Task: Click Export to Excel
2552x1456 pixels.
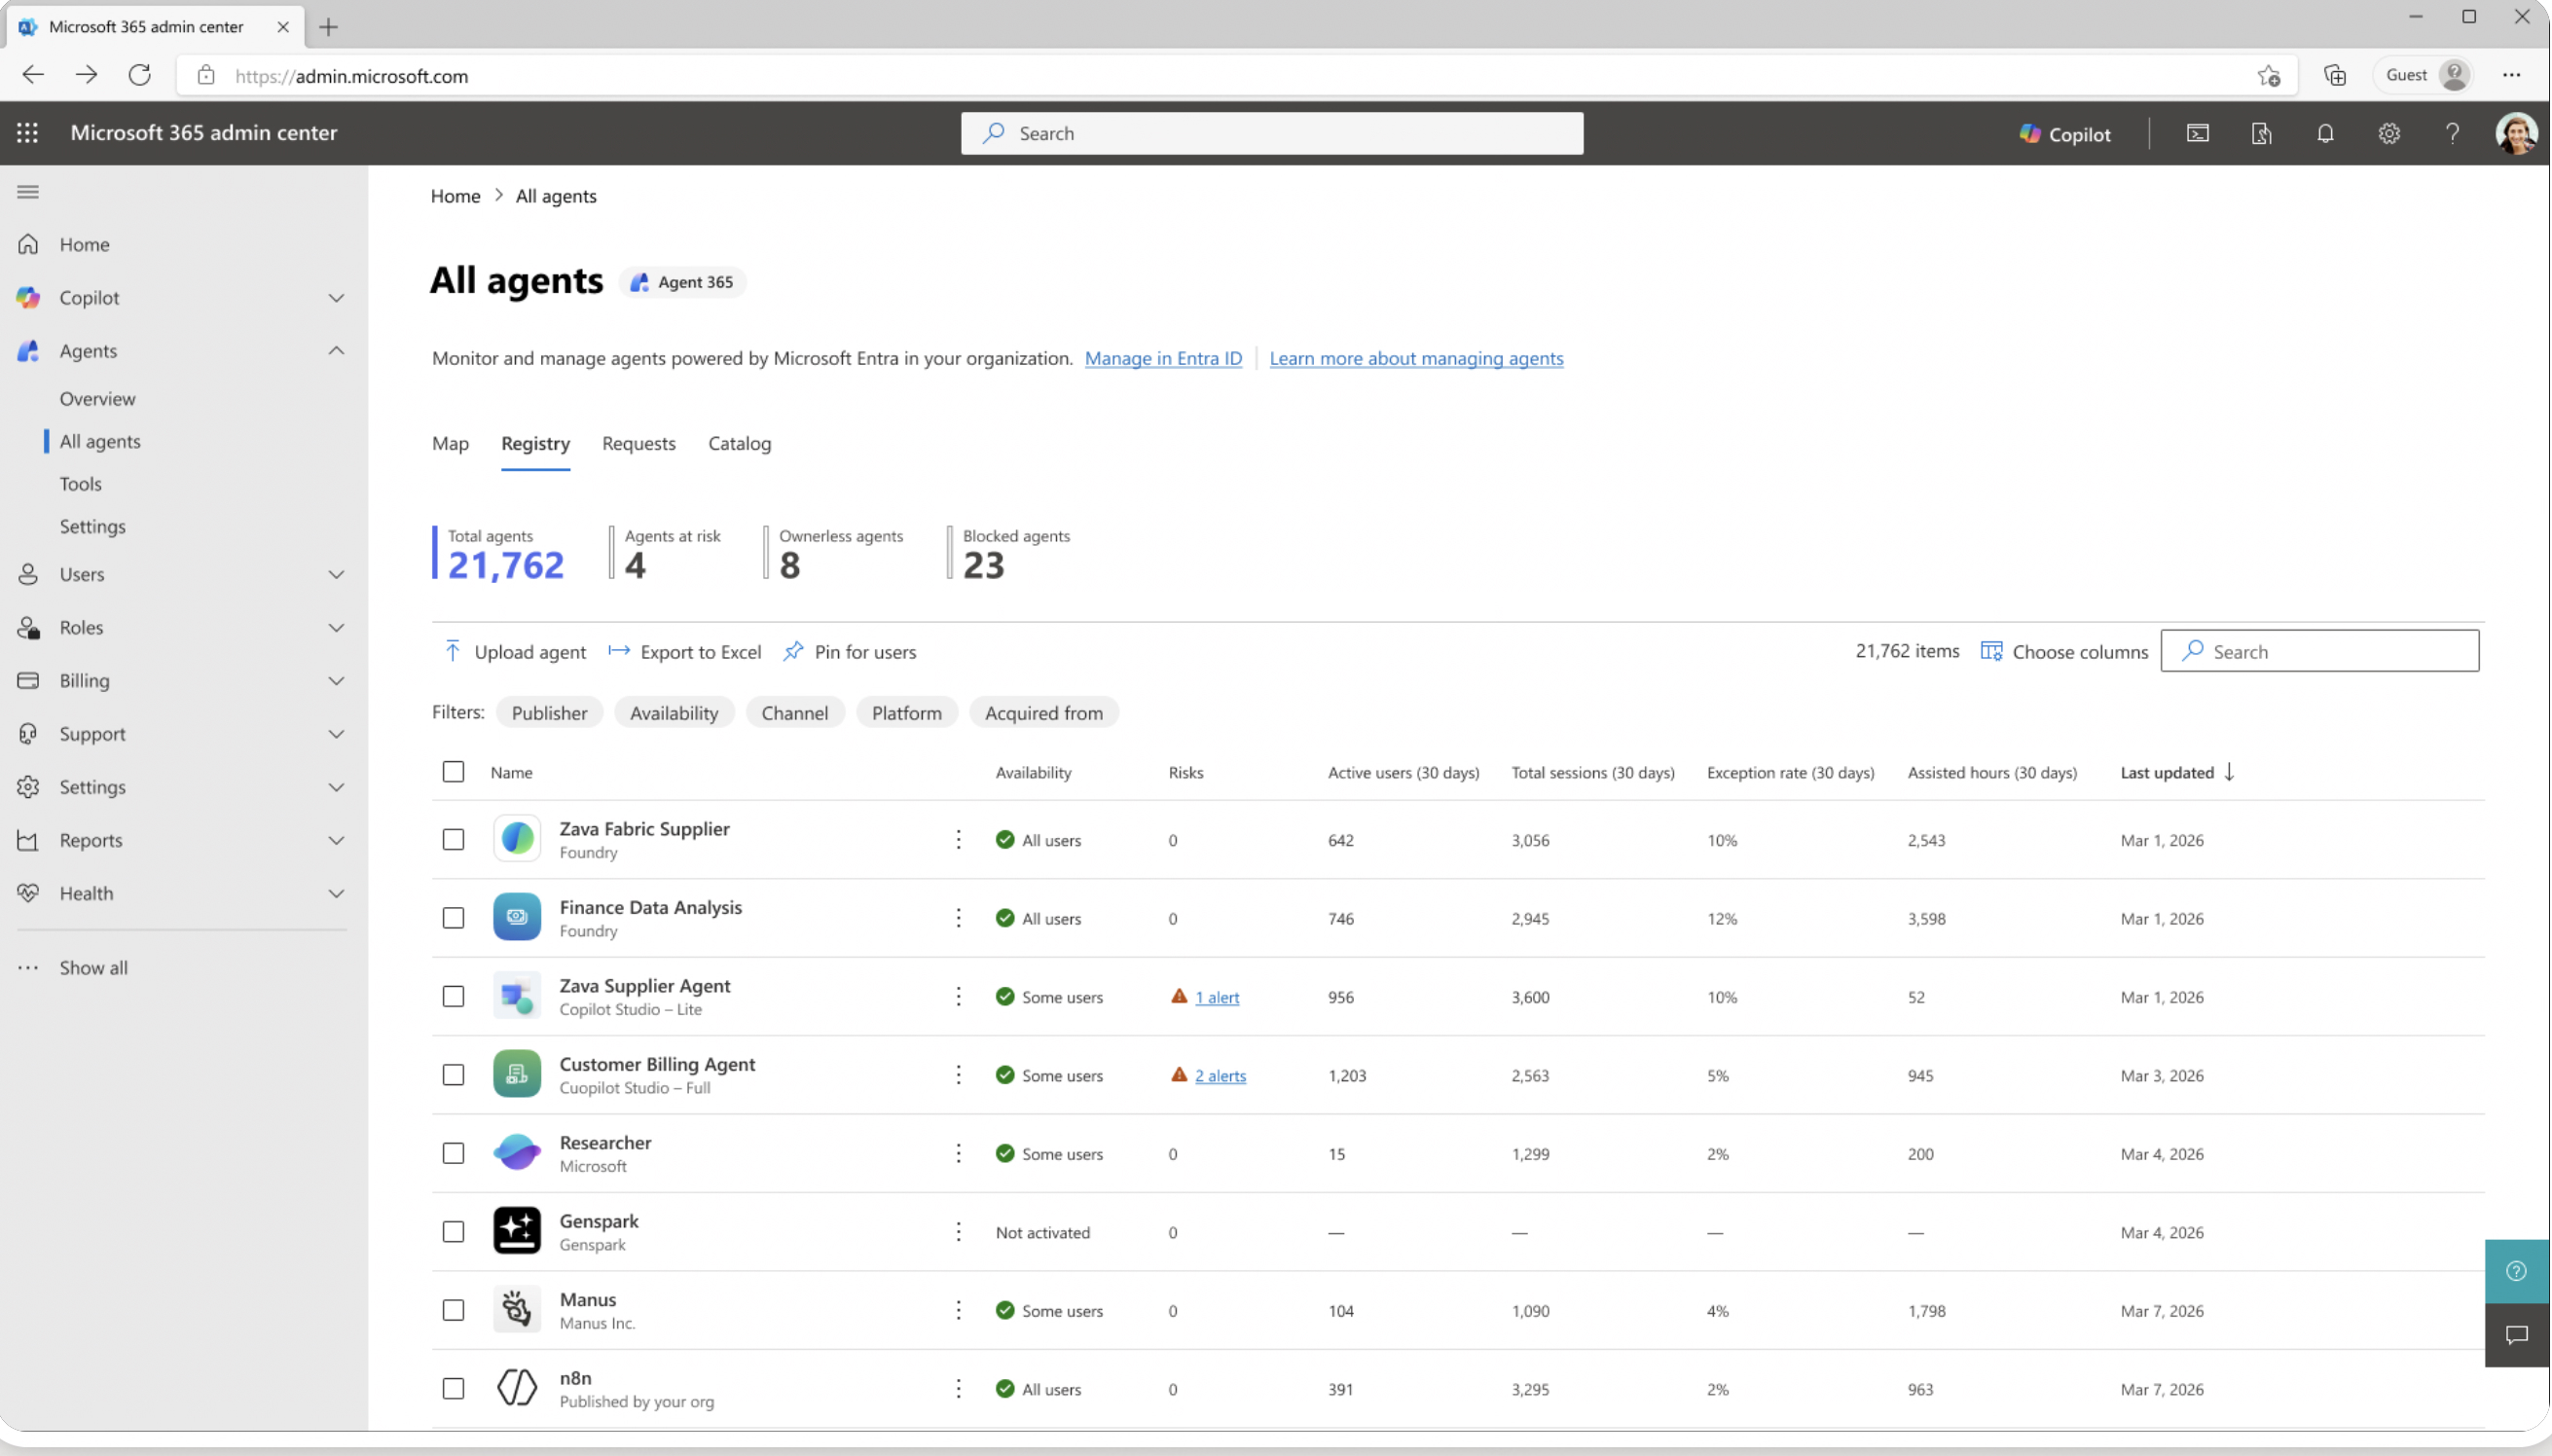Action: click(685, 652)
